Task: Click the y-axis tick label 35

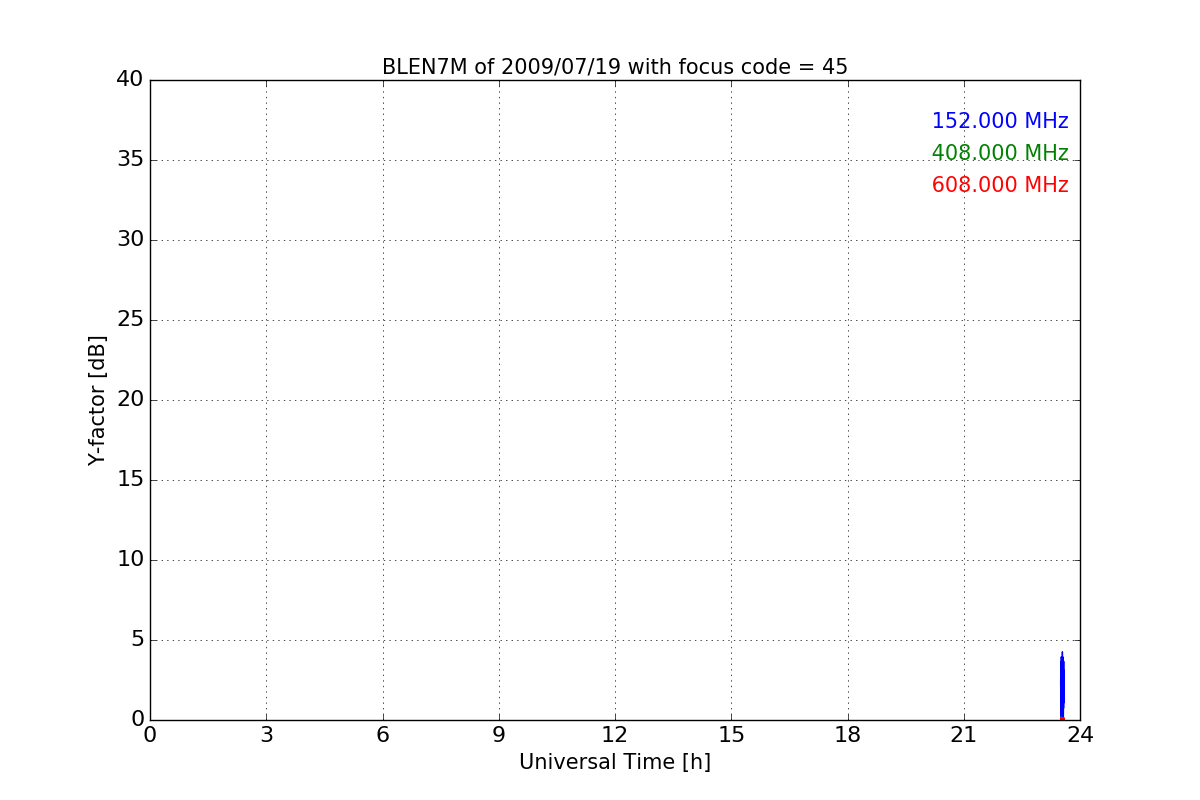Action: (130, 159)
